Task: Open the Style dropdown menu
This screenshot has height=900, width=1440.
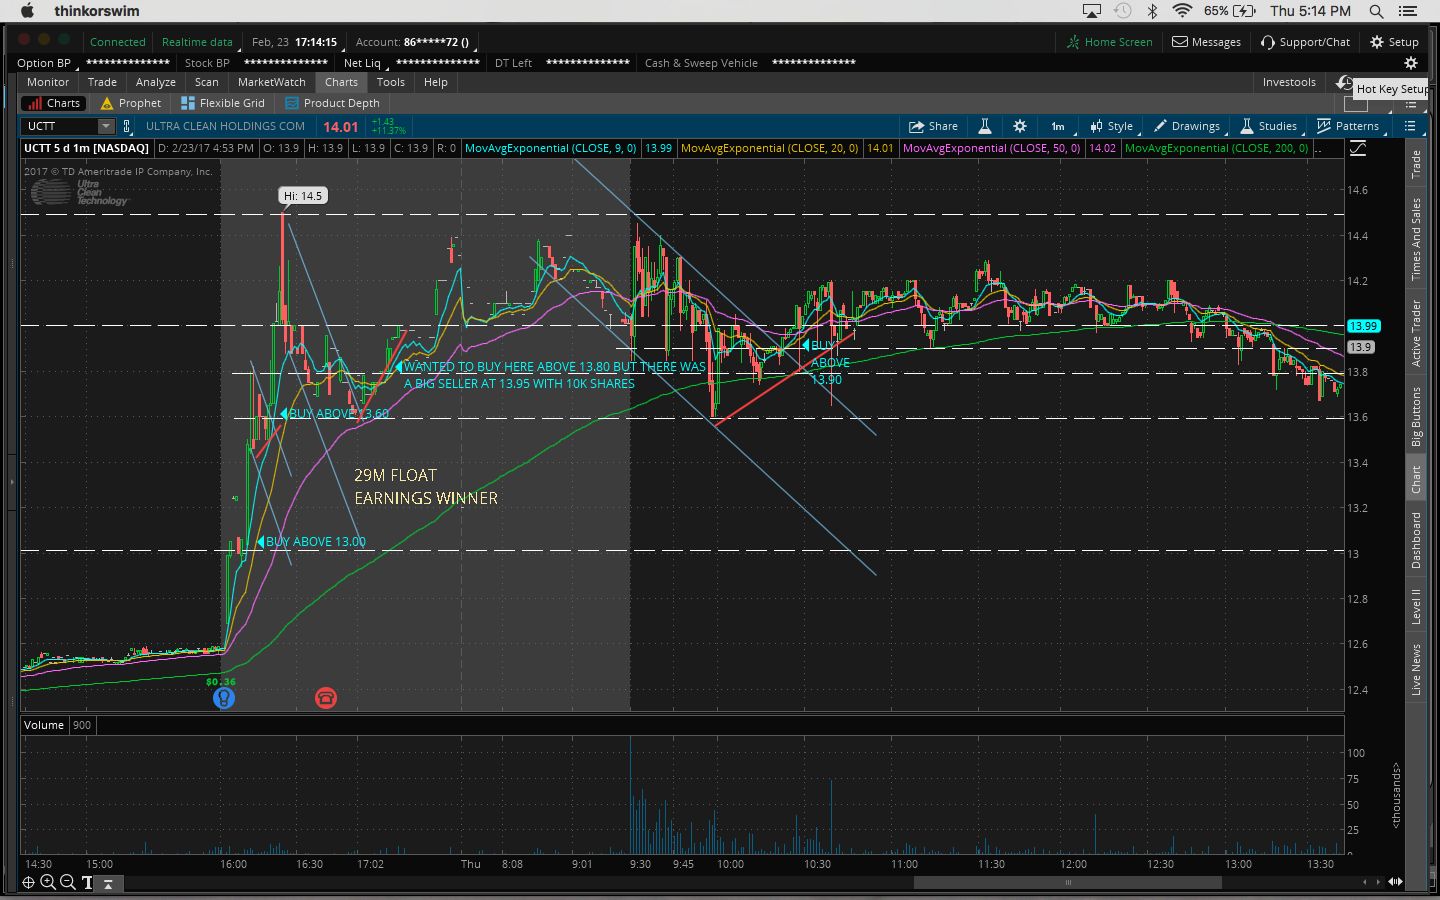Action: coord(1112,126)
